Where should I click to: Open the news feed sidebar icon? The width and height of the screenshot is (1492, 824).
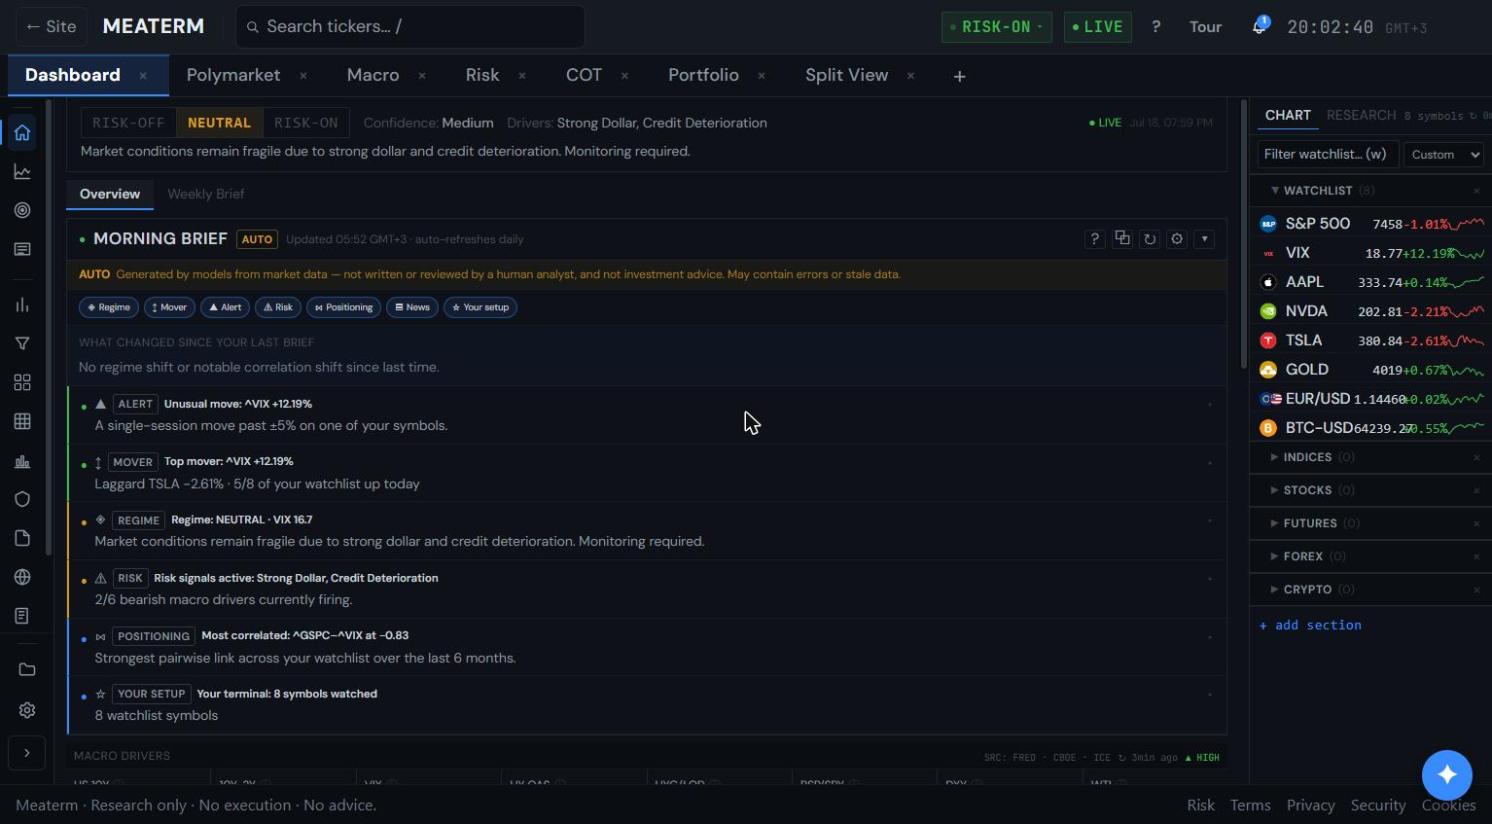(22, 249)
